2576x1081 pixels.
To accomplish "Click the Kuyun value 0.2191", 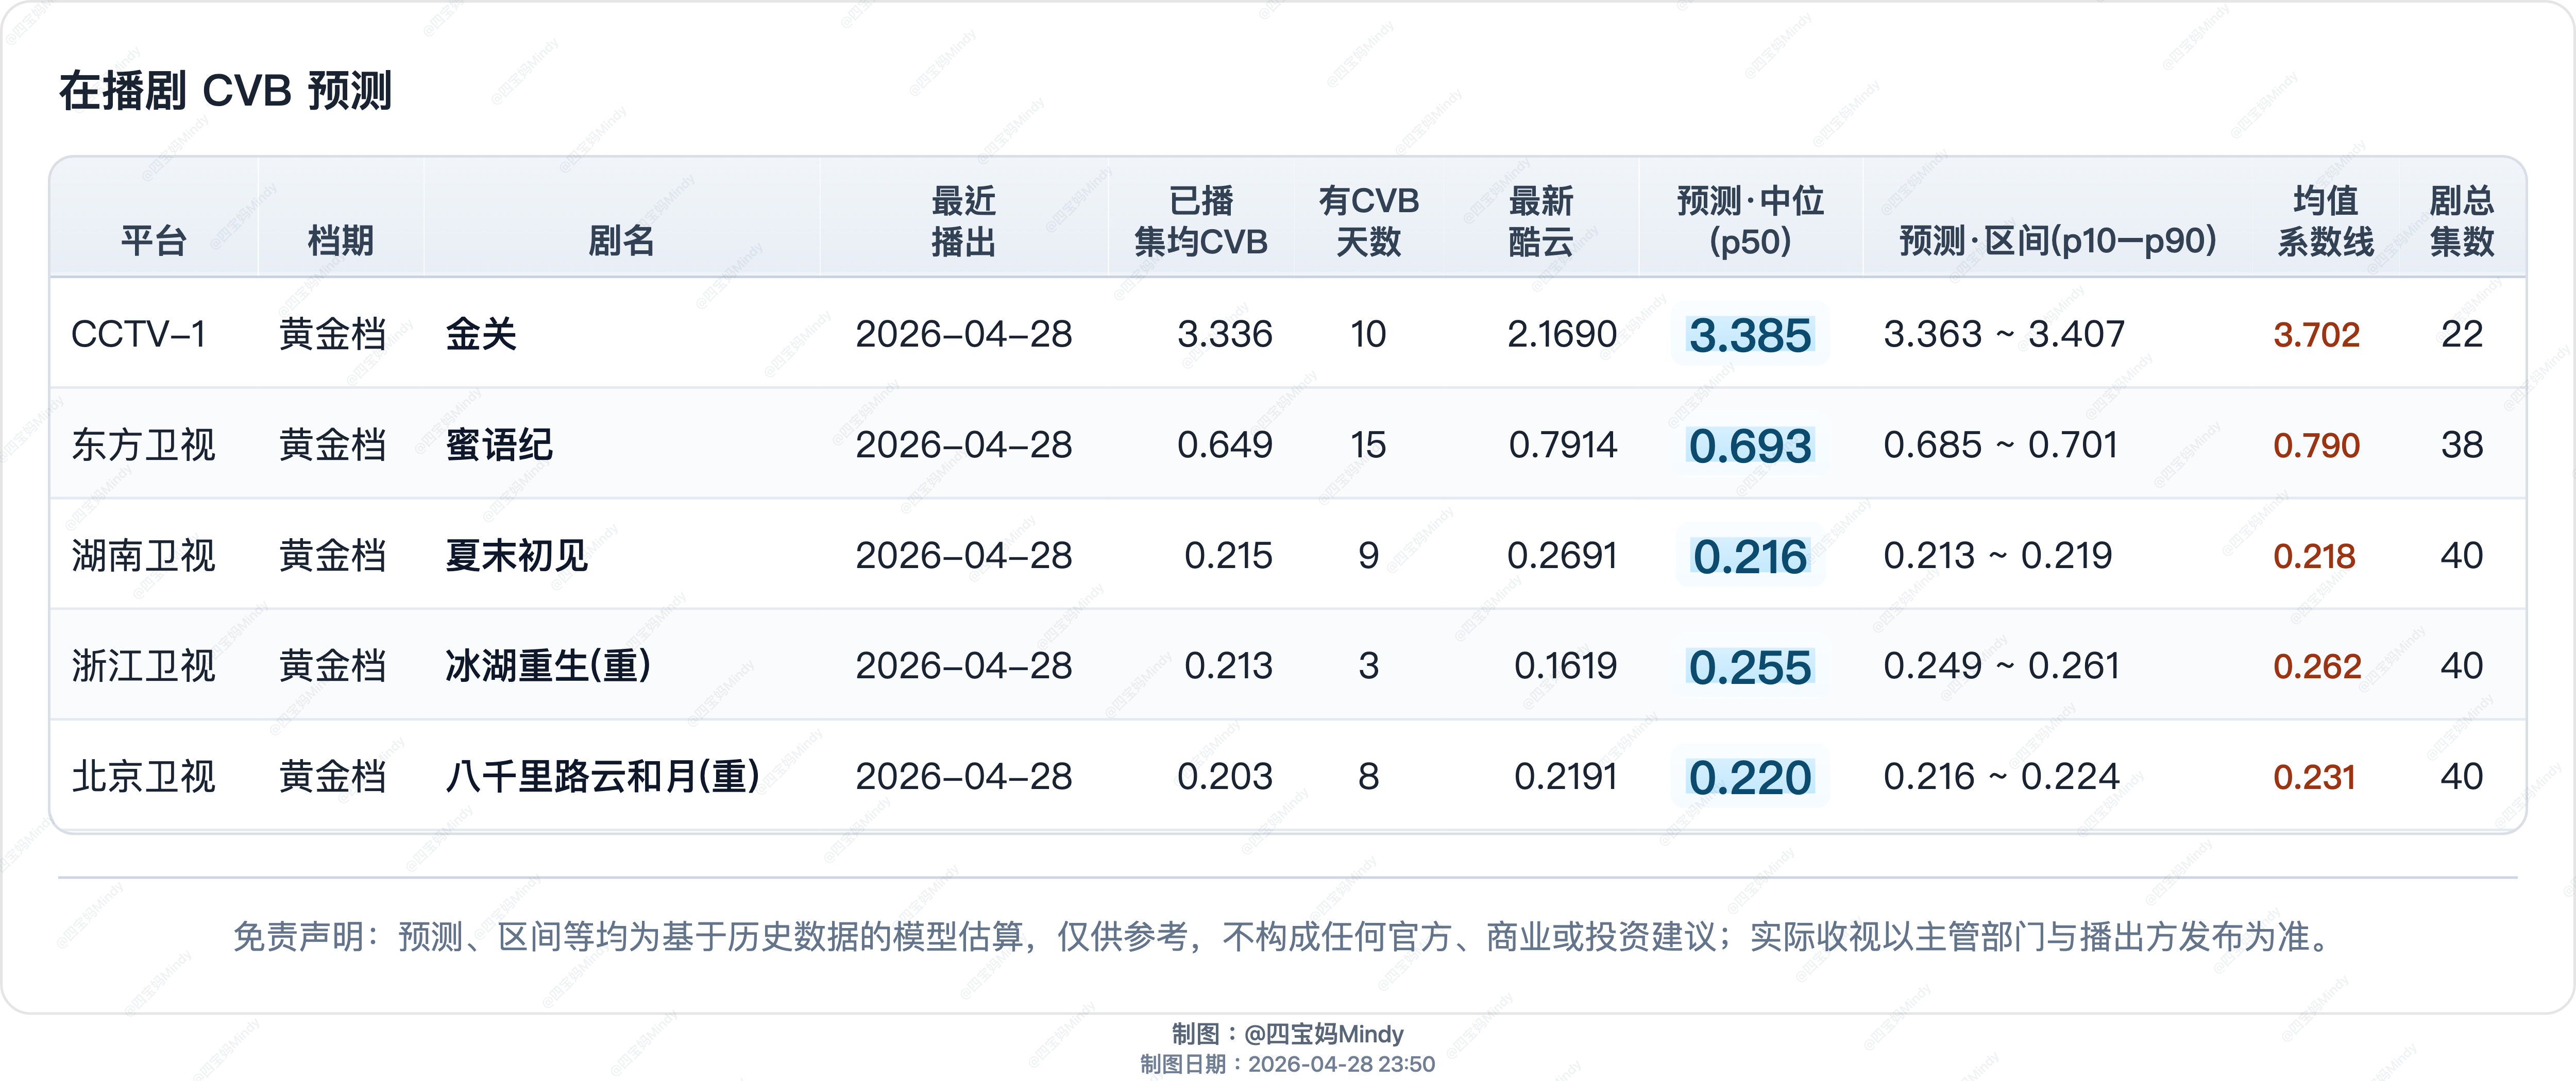I will click(1566, 777).
